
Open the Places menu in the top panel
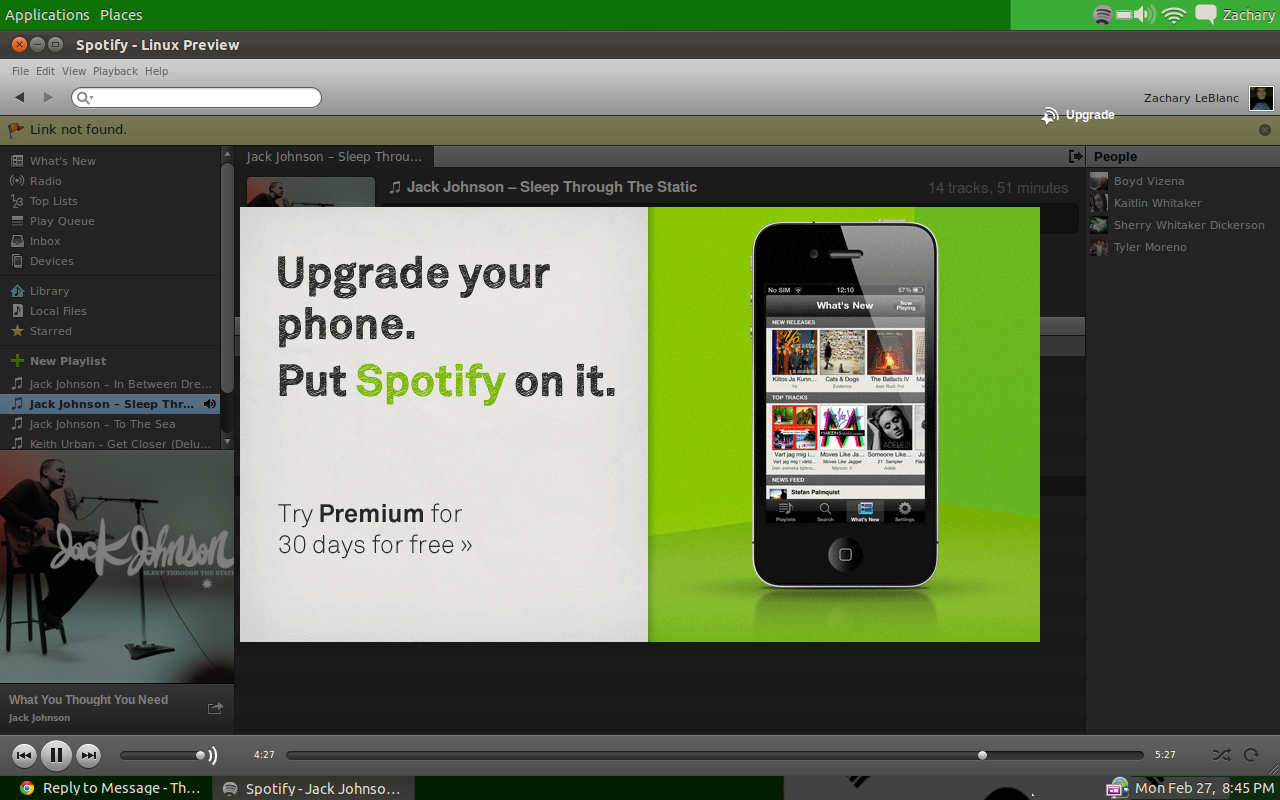[x=121, y=15]
